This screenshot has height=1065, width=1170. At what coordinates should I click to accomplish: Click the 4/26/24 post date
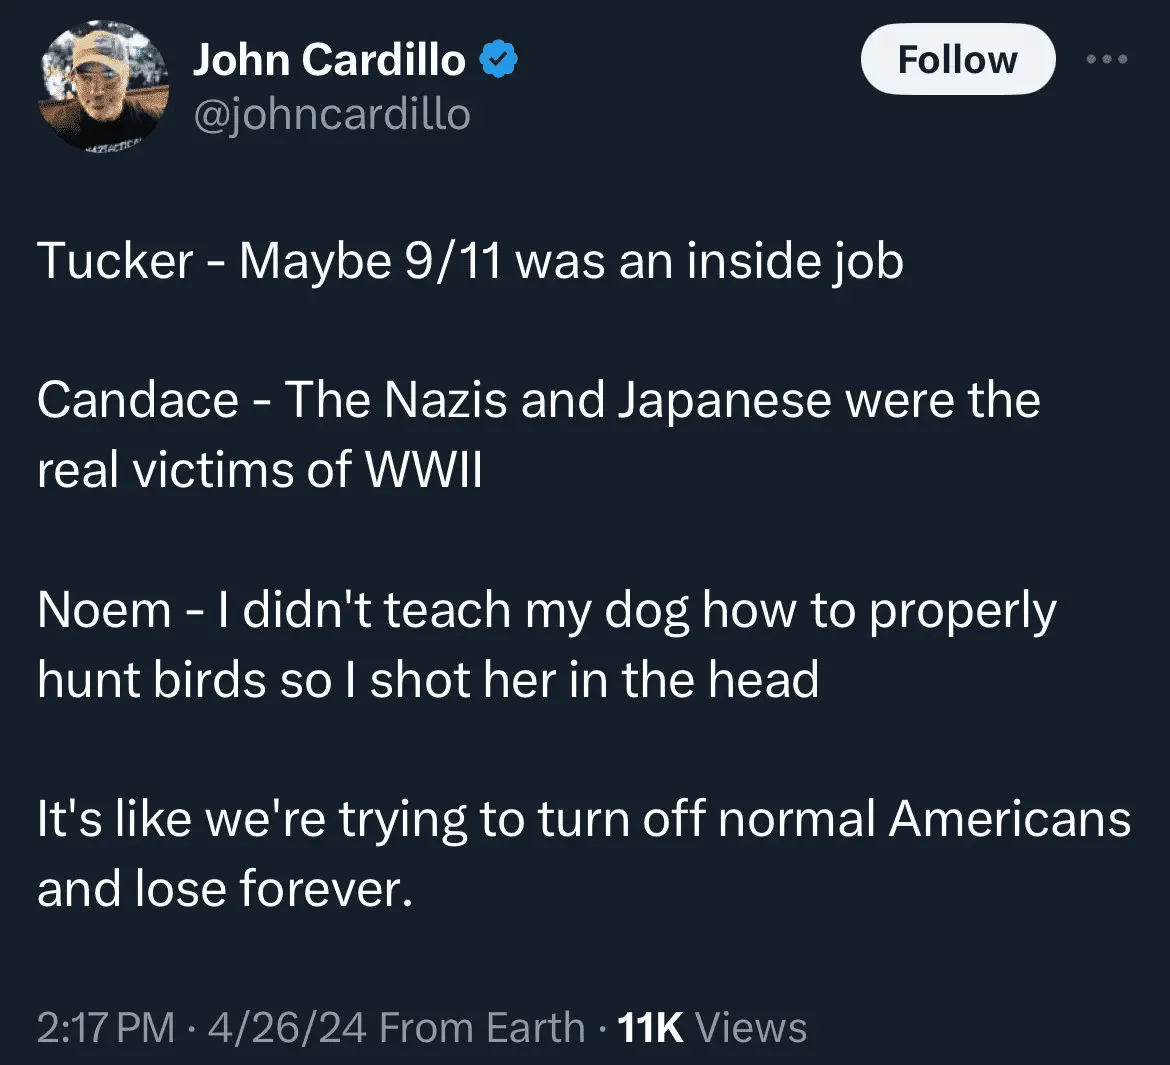287,1028
